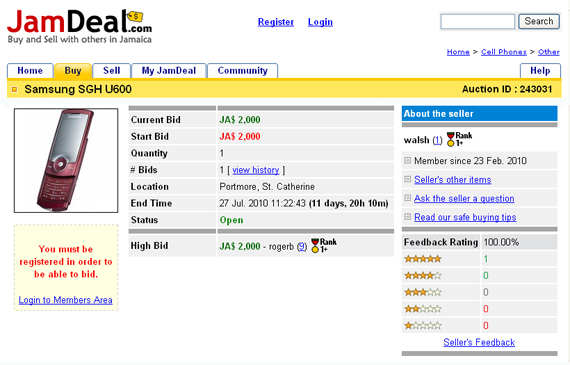This screenshot has height=365, width=570.
Task: Click the Register link
Action: point(276,22)
